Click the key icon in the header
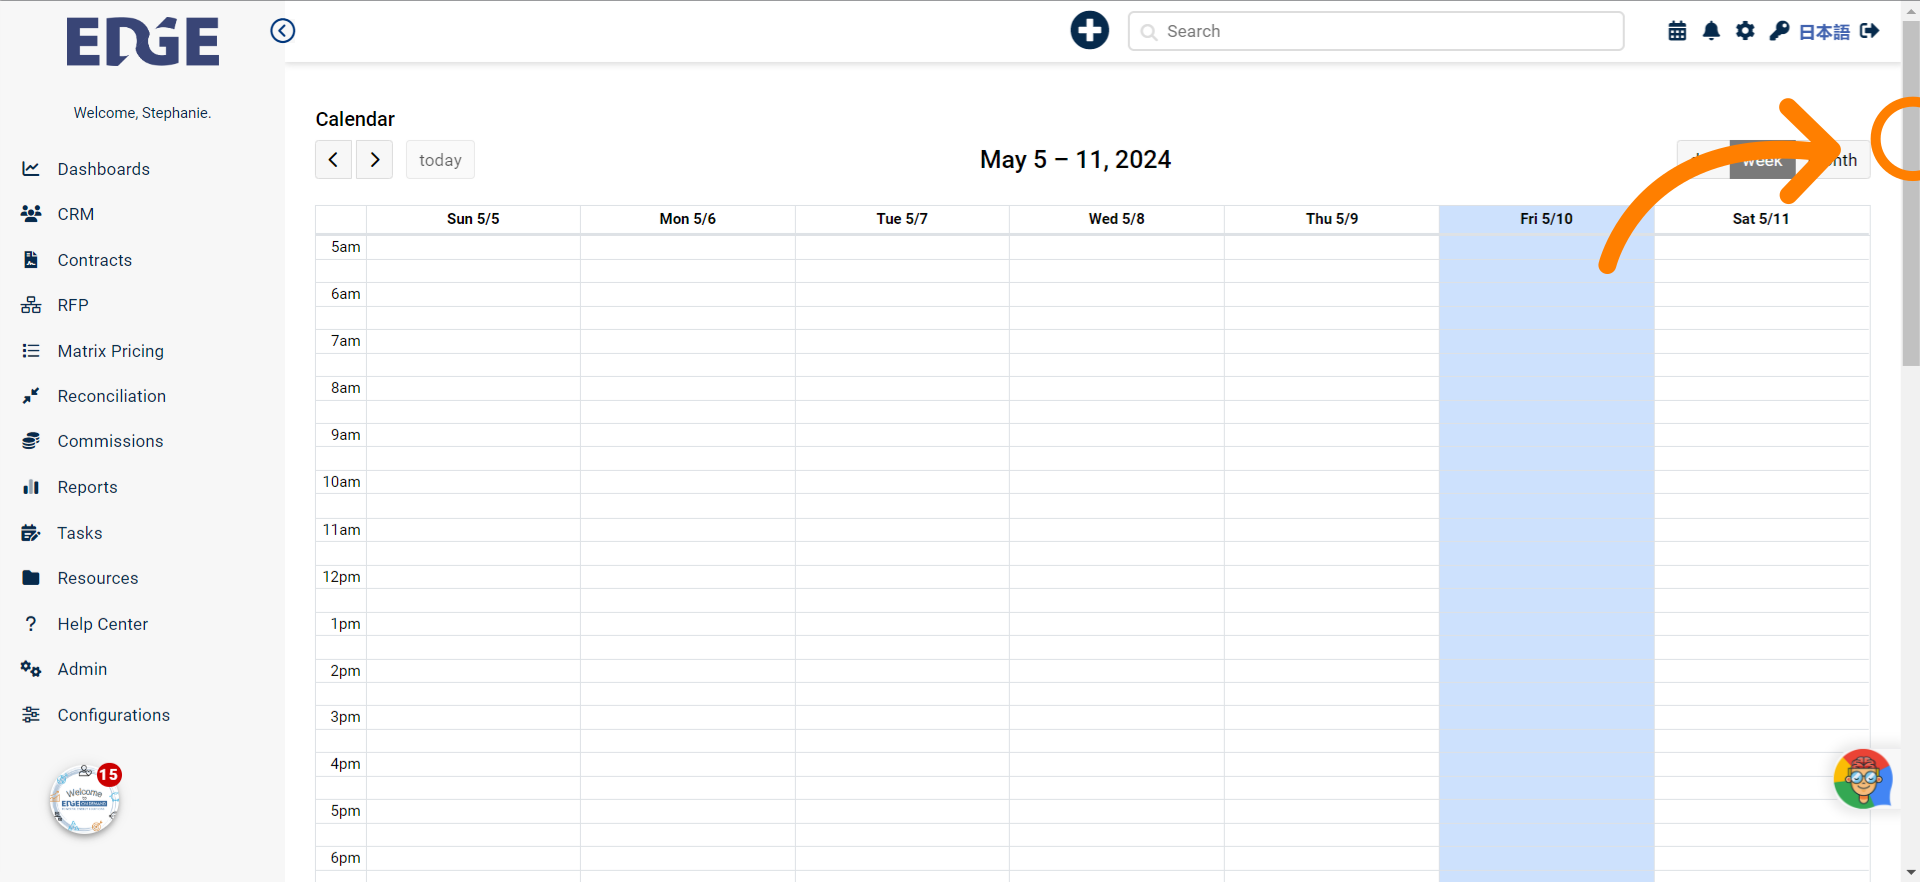This screenshot has height=882, width=1920. click(x=1779, y=31)
